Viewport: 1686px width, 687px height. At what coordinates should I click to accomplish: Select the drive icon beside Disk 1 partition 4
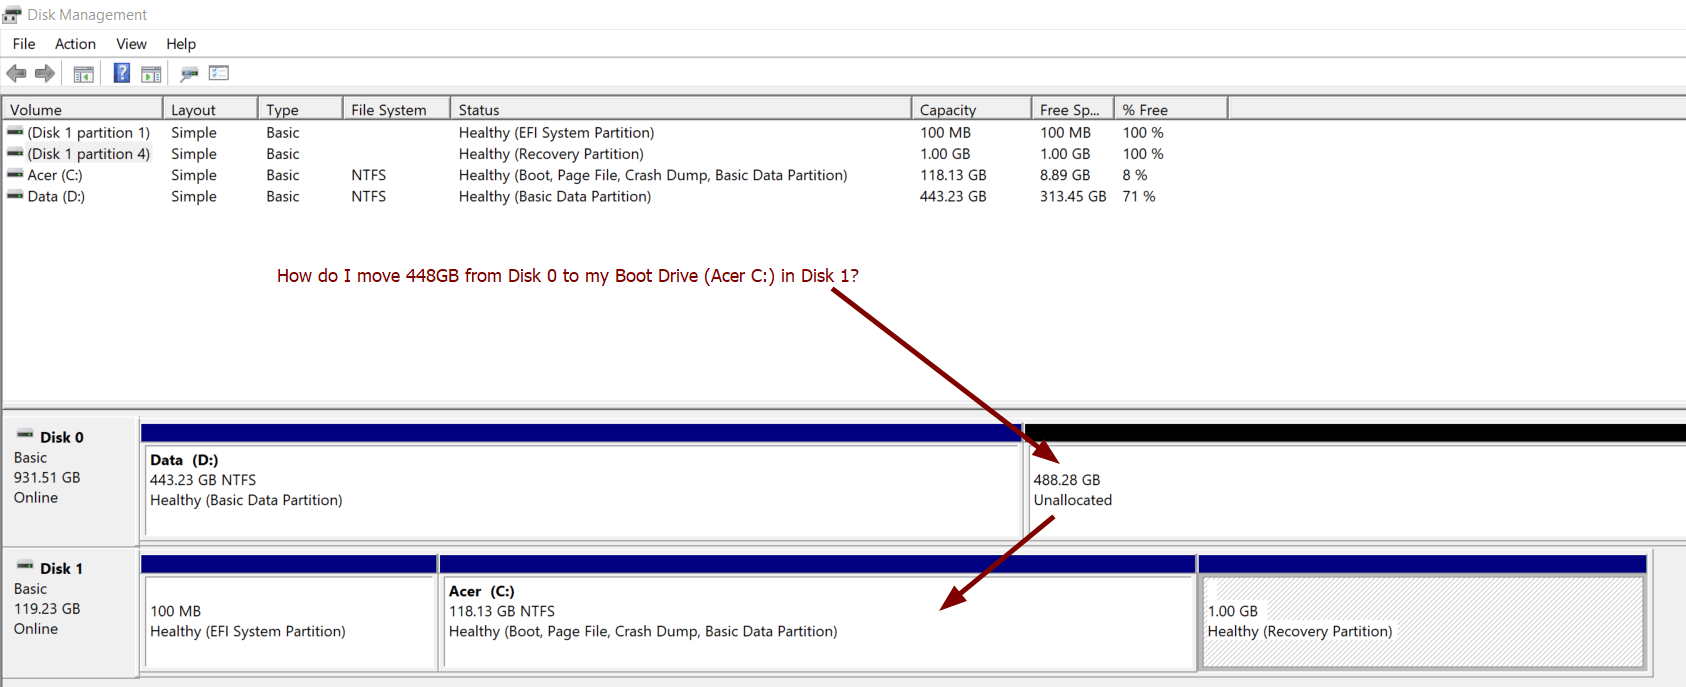(x=15, y=153)
